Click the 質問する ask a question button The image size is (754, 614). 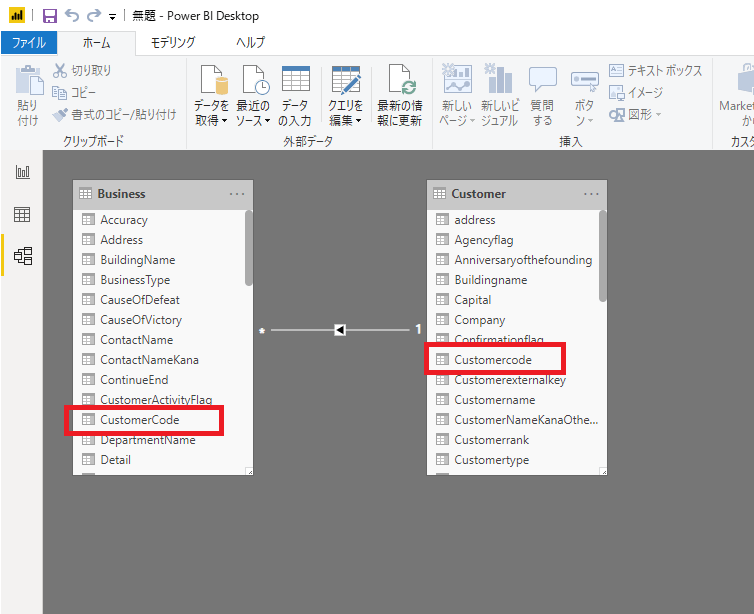click(x=542, y=96)
